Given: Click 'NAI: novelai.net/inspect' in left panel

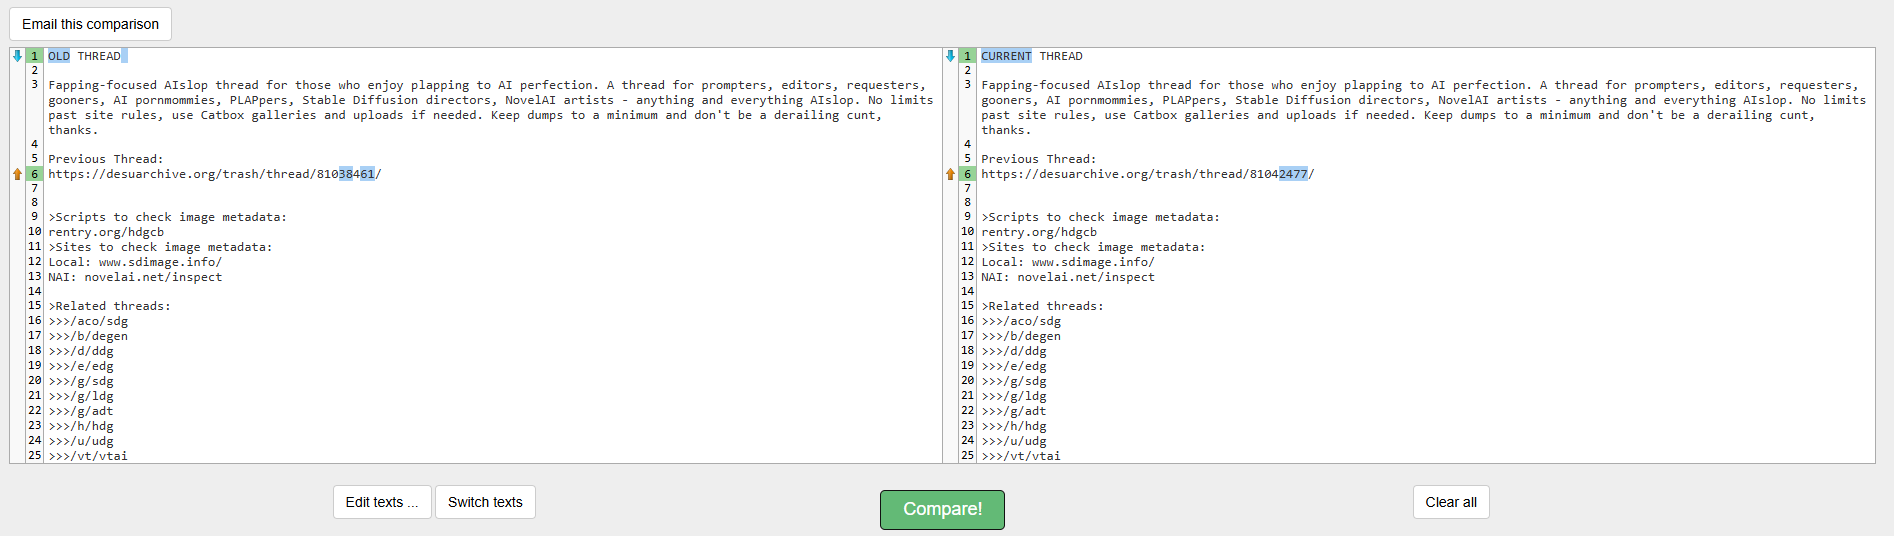Looking at the screenshot, I should pos(135,277).
